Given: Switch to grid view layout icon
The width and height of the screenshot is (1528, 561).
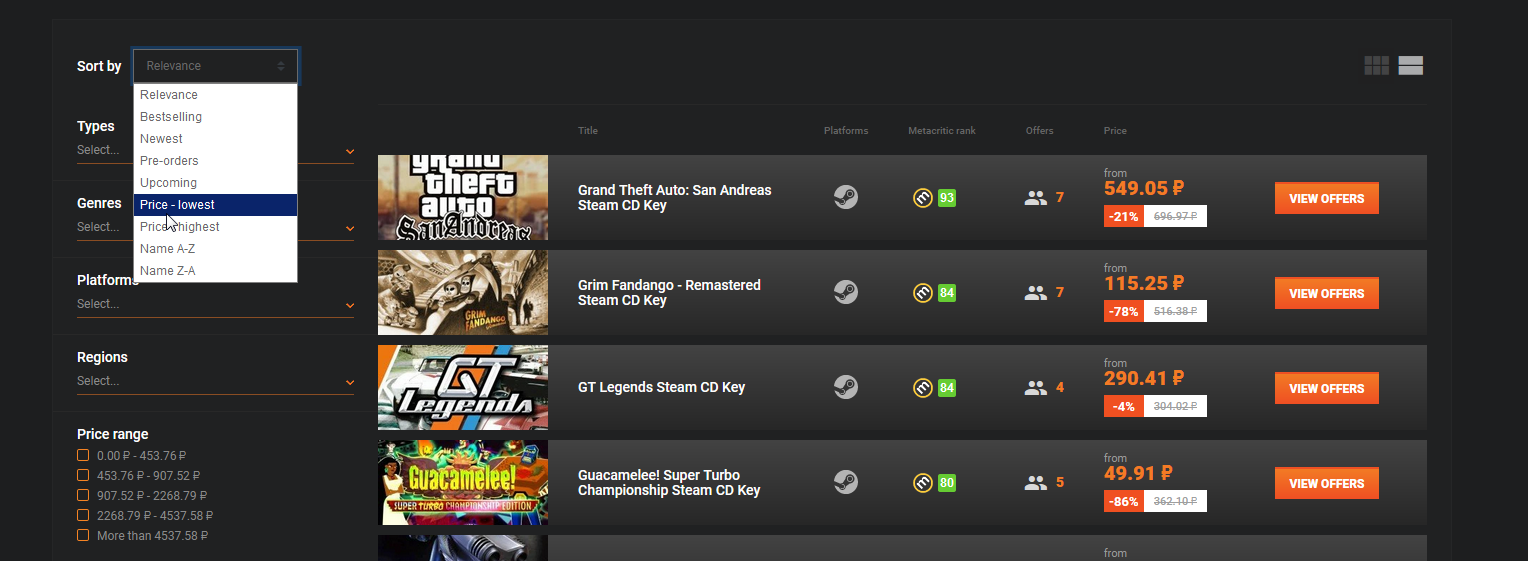Looking at the screenshot, I should pos(1377,66).
